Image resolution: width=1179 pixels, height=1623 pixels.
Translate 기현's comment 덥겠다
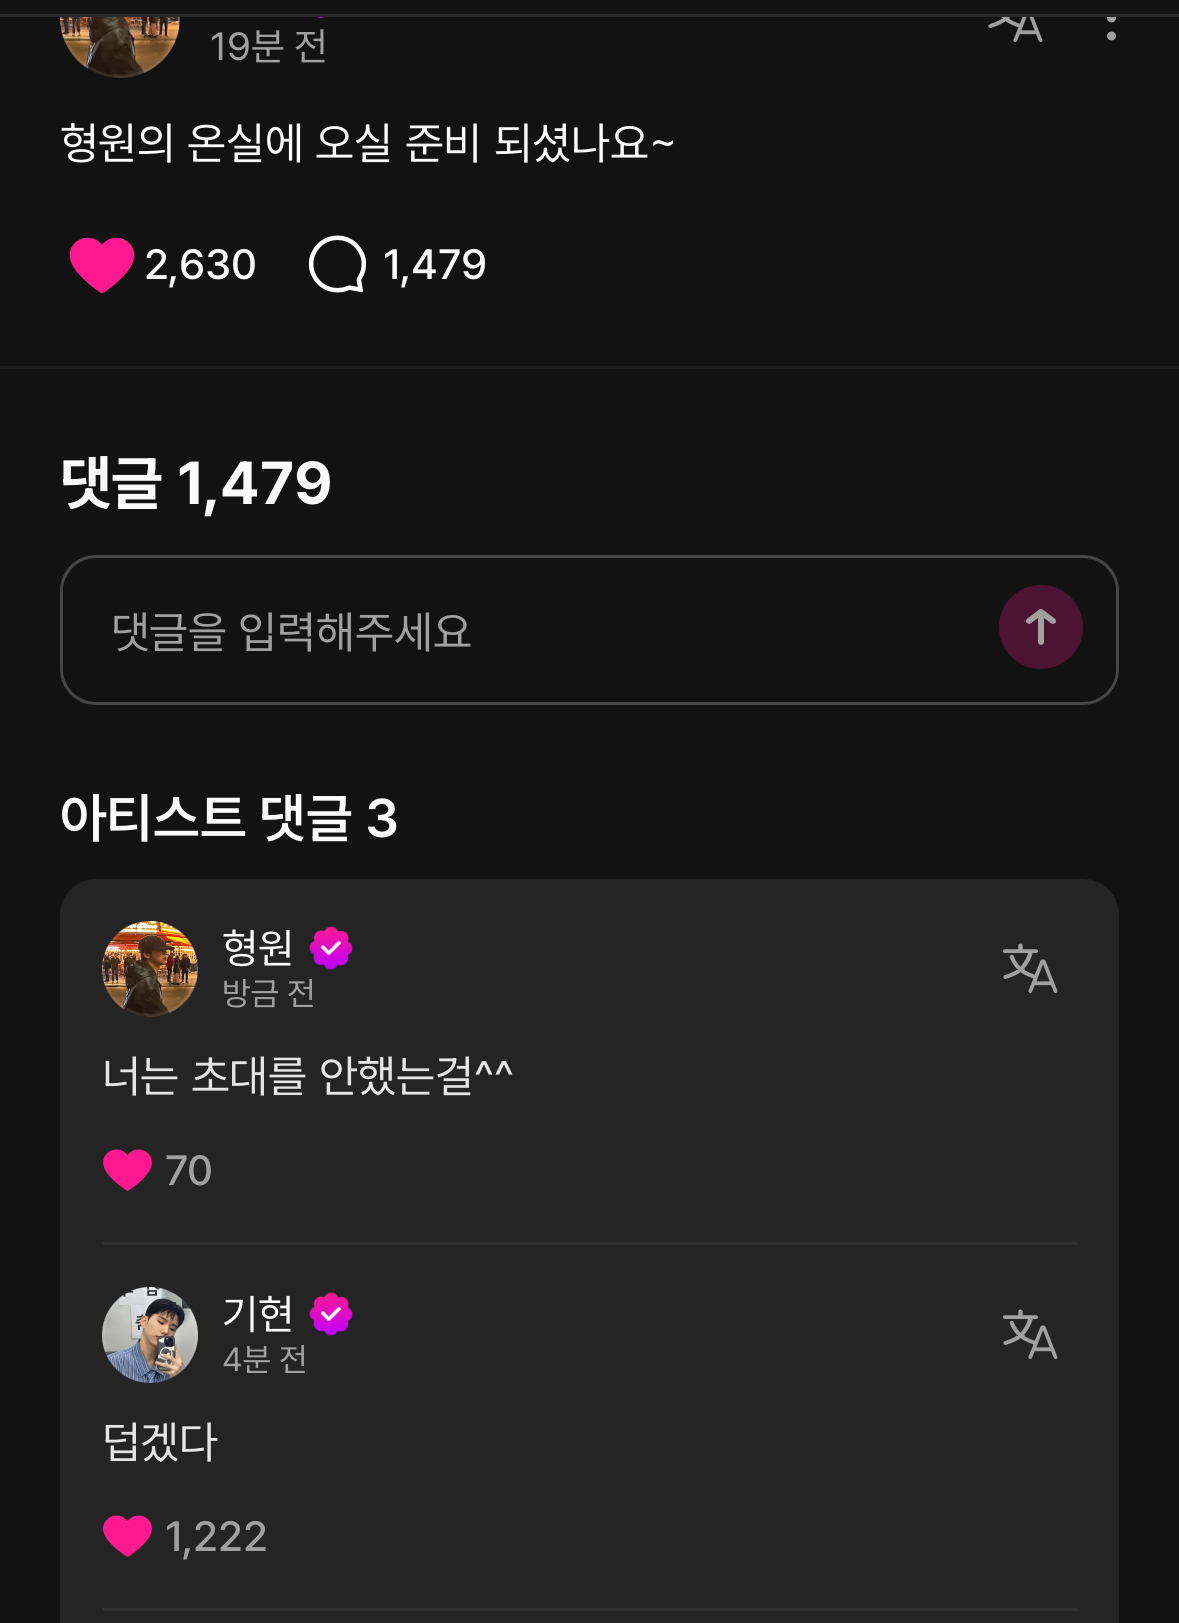point(1029,1334)
